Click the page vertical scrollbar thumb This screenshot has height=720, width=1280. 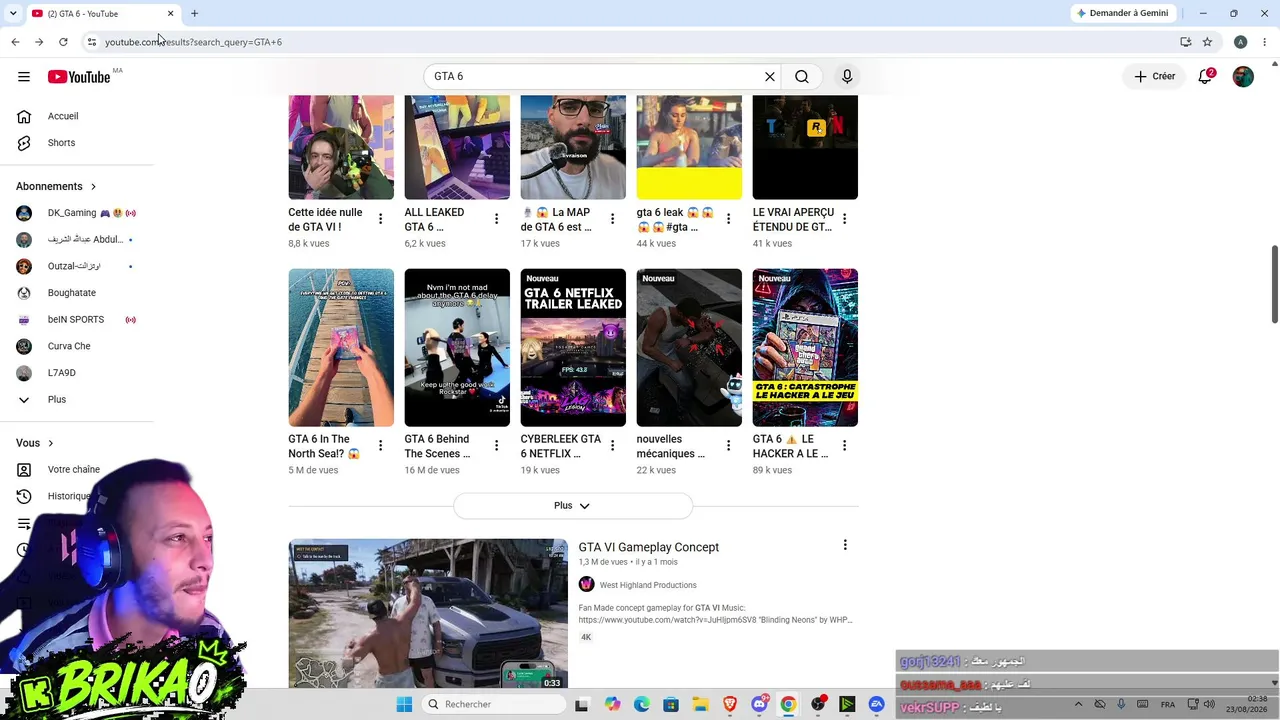click(x=1275, y=285)
